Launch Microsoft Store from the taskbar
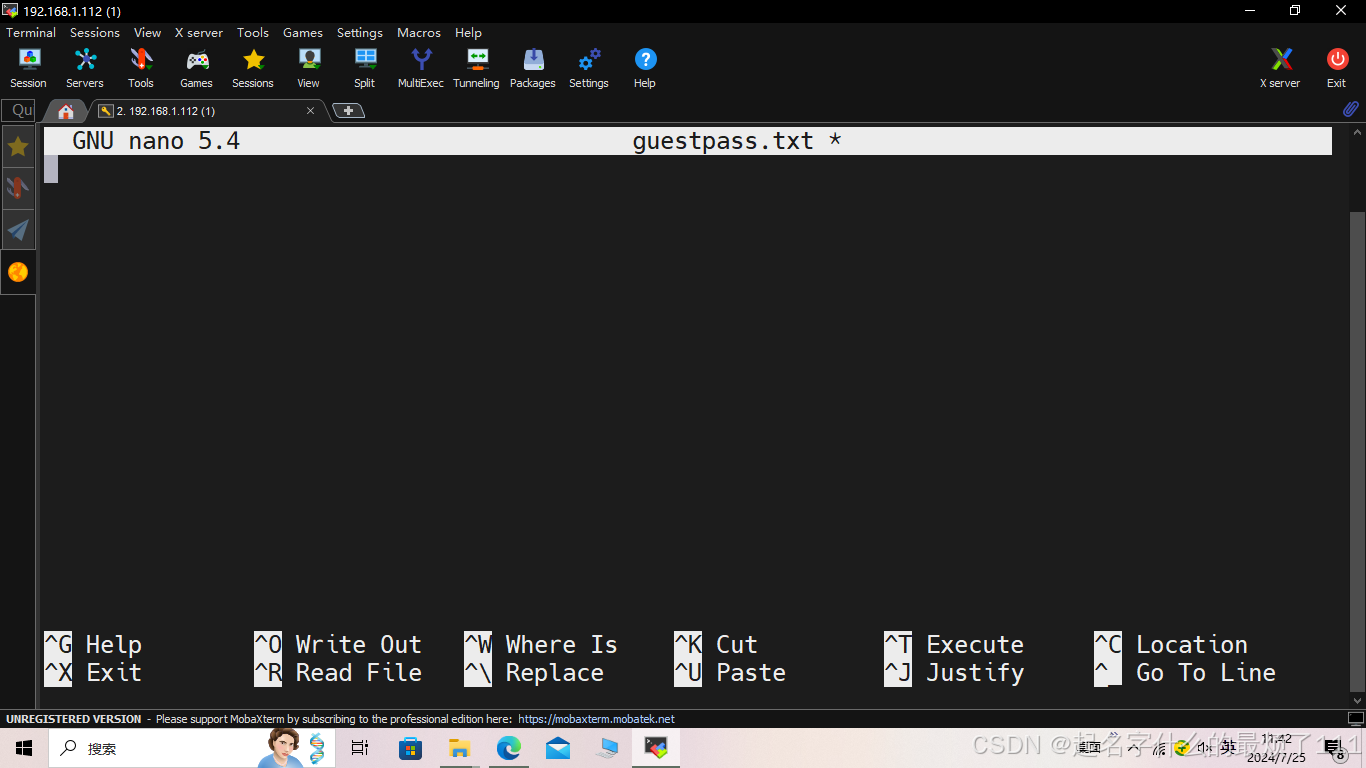This screenshot has height=768, width=1366. coord(410,748)
